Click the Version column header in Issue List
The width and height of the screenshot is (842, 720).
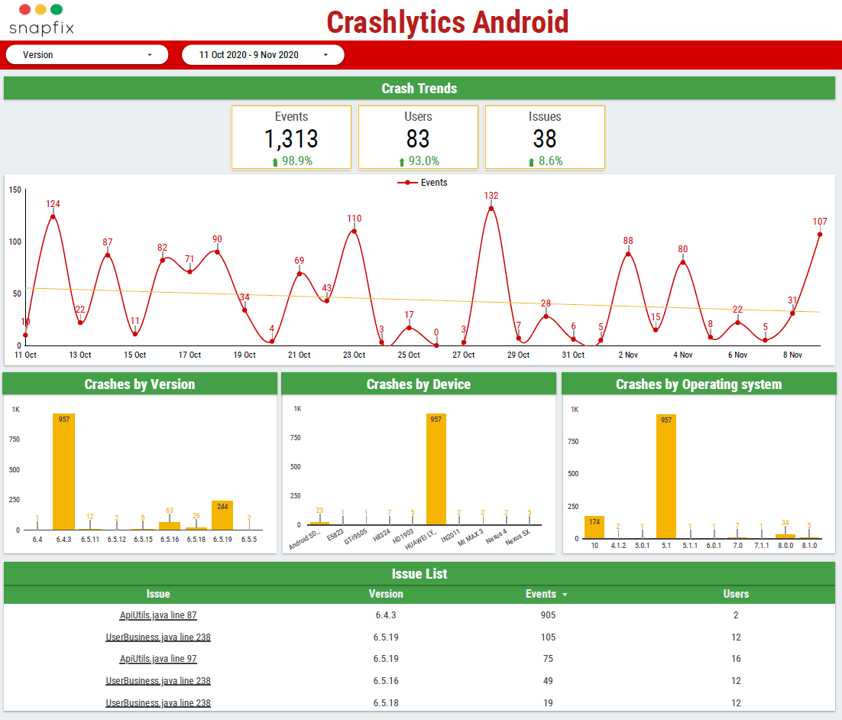pos(386,594)
